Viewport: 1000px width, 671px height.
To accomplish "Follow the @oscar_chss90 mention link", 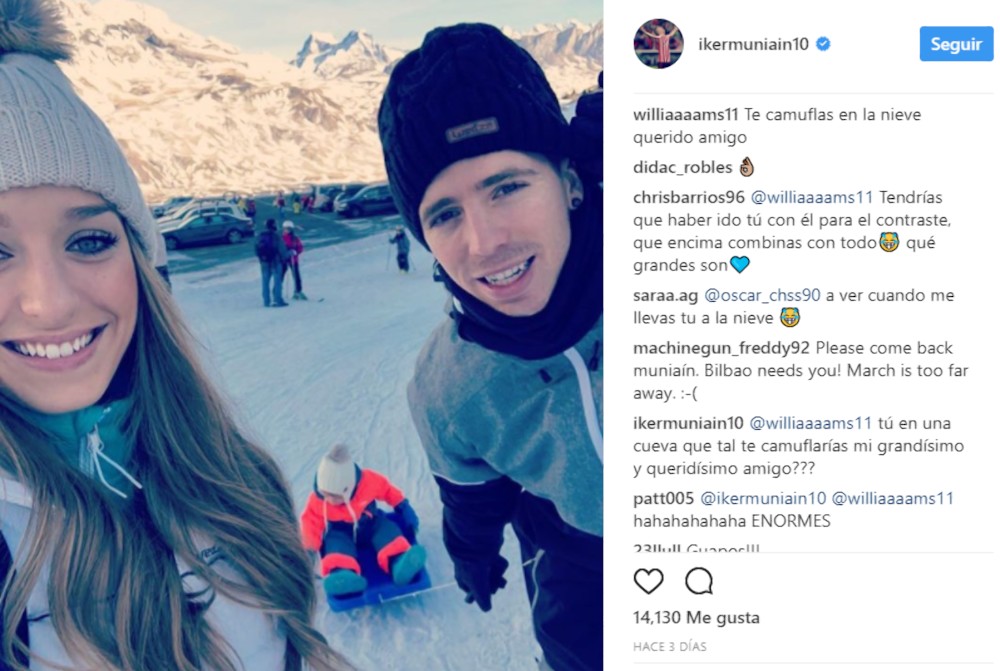I will (x=762, y=295).
